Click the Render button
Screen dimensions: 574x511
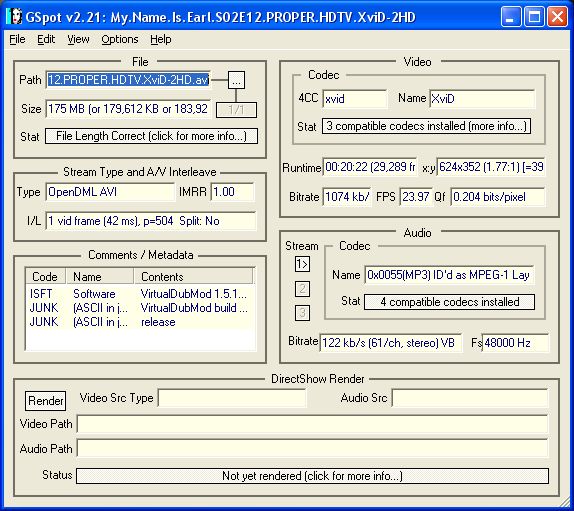tap(46, 401)
